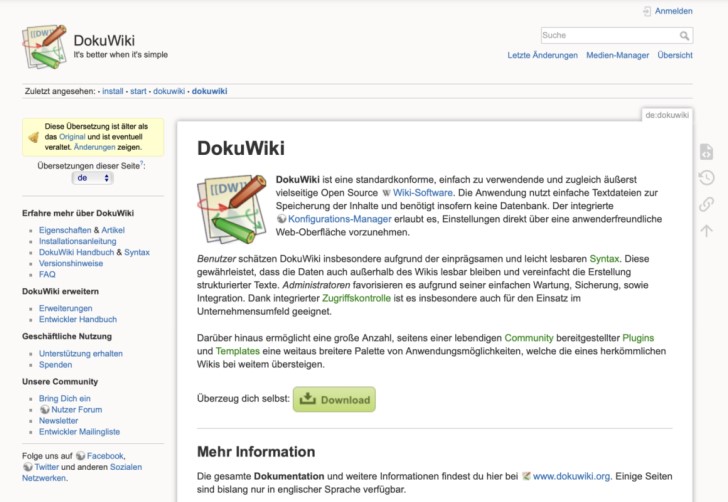Viewport: 728px width, 502px height.
Task: Open Community link in article
Action: coord(529,338)
